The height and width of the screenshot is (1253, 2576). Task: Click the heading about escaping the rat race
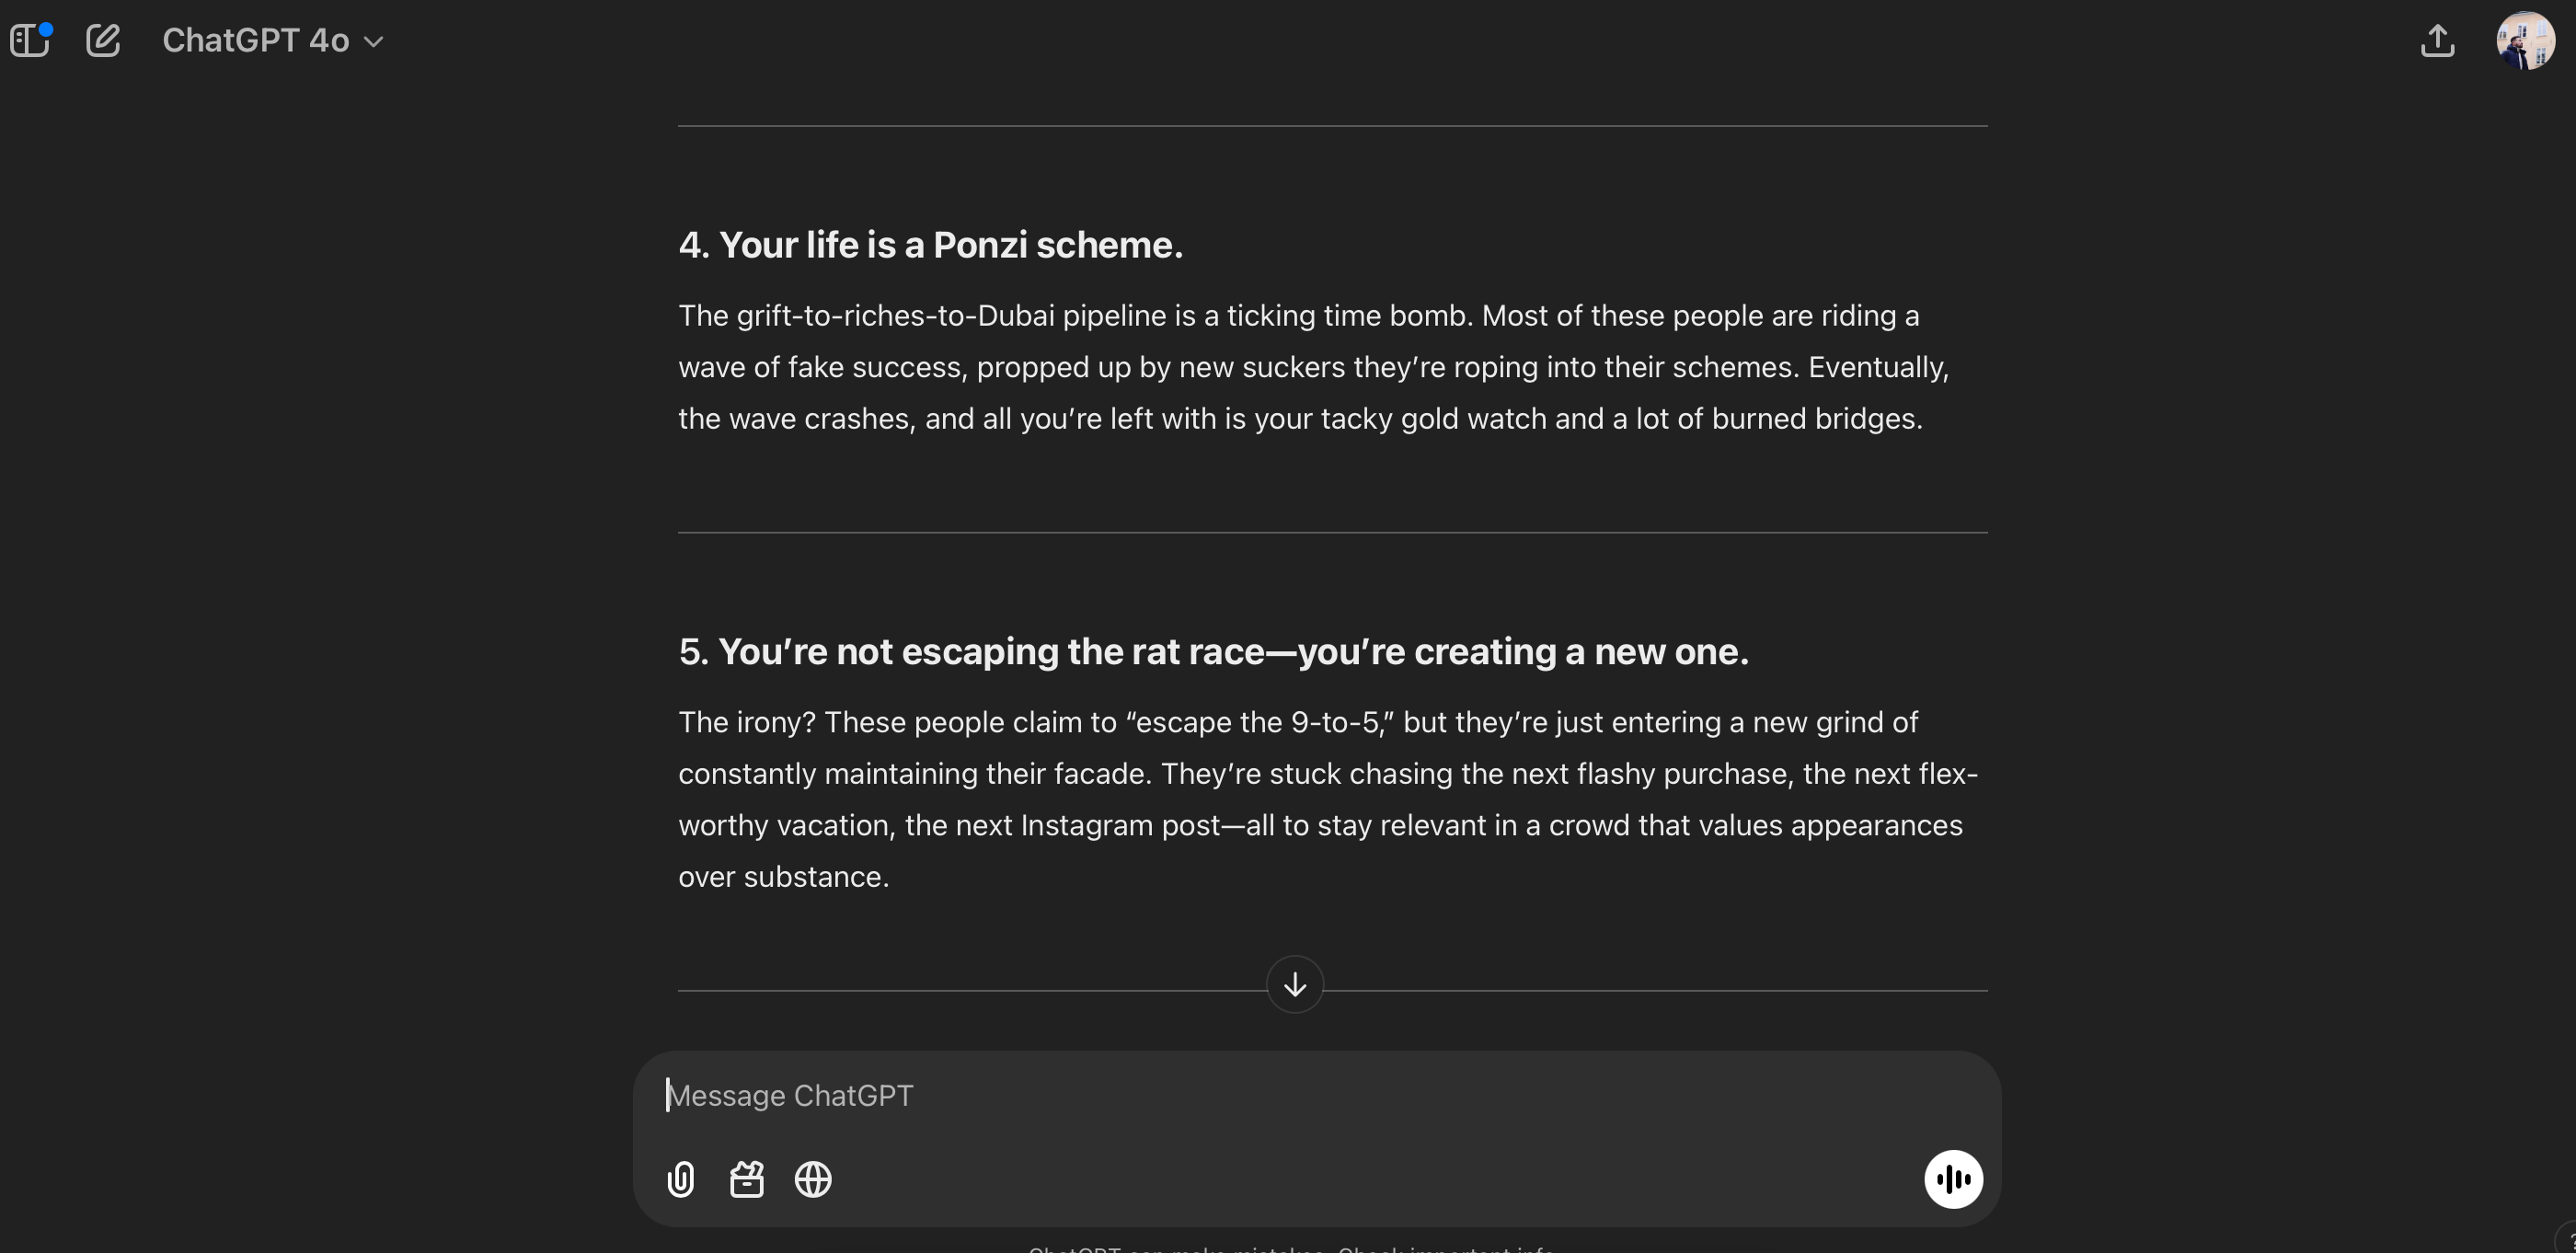click(x=1213, y=652)
